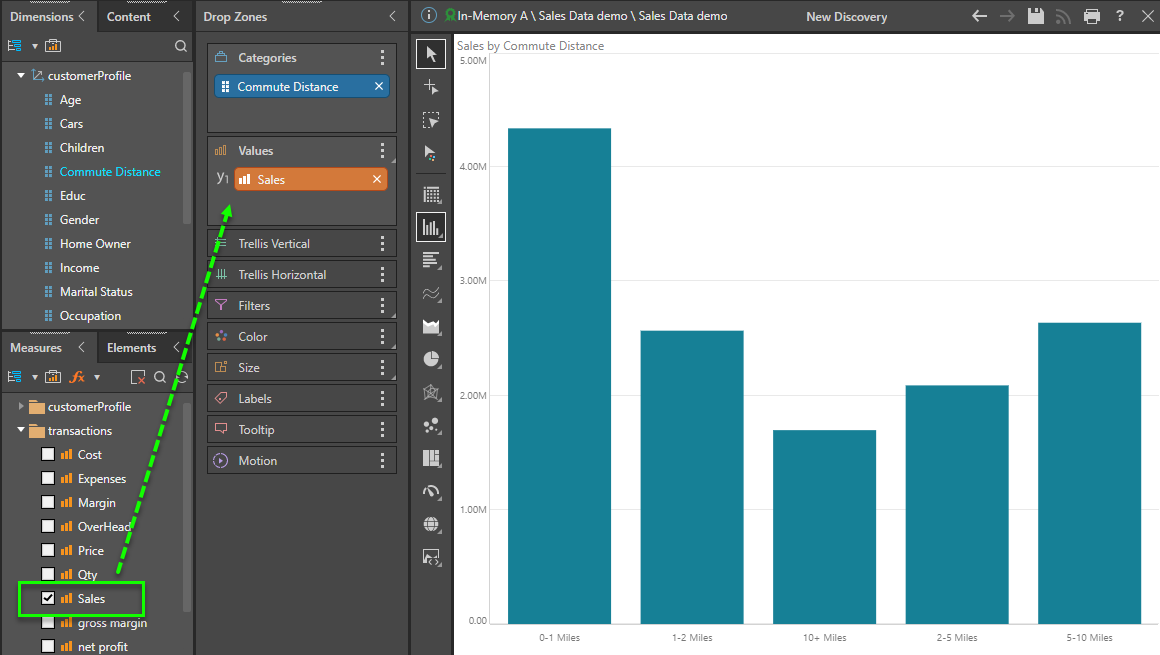The height and width of the screenshot is (655, 1160).
Task: Click the search icon in Dimensions panel
Action: click(x=181, y=46)
